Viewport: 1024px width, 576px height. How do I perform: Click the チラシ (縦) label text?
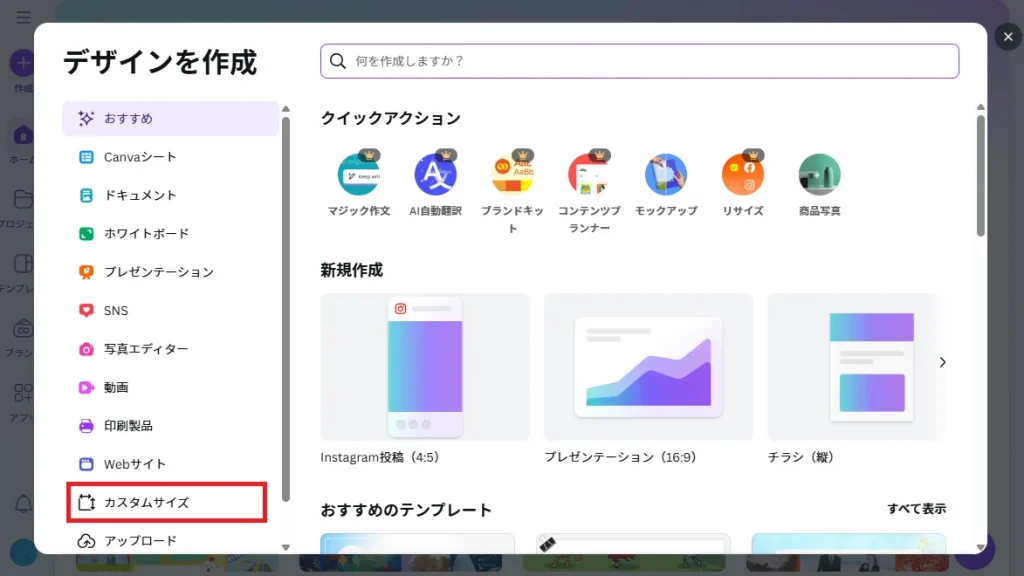click(x=801, y=457)
